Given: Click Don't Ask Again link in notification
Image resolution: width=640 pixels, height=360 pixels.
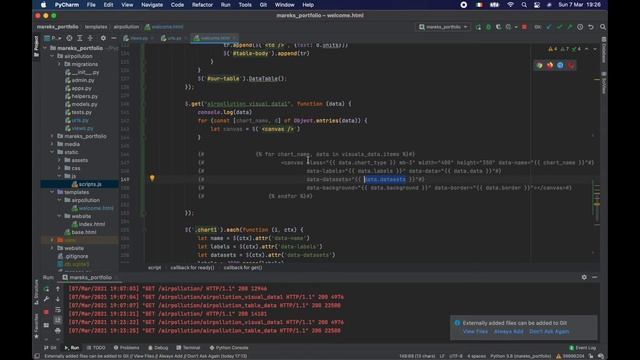Looking at the screenshot, I should point(549,331).
